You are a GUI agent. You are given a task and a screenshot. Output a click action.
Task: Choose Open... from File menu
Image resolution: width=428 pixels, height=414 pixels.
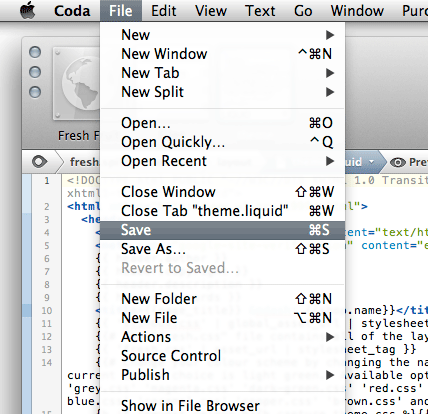(x=222, y=123)
